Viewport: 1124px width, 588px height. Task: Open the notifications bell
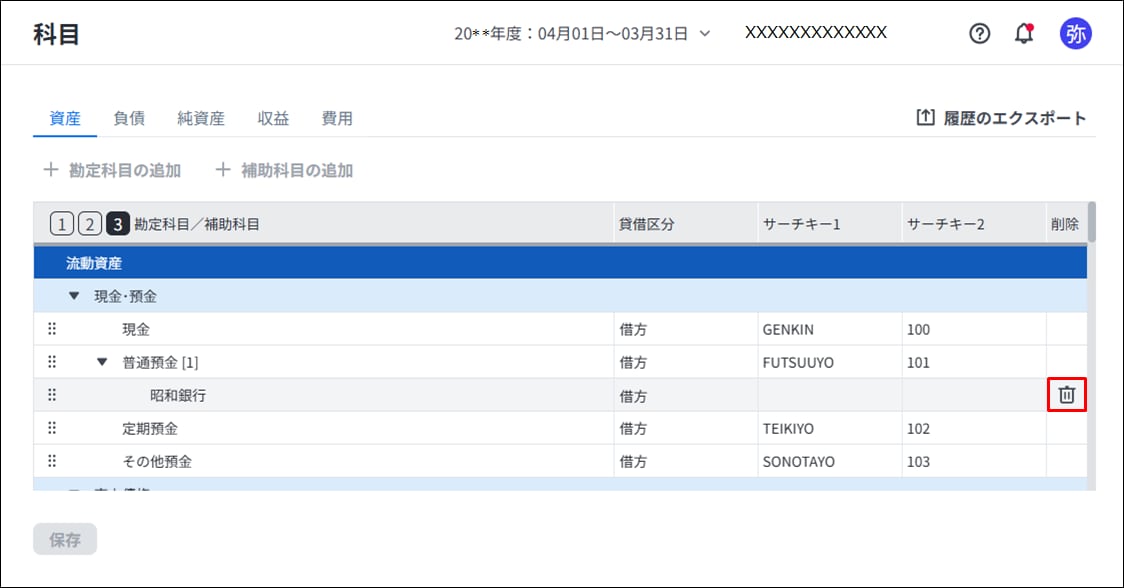coord(1024,33)
